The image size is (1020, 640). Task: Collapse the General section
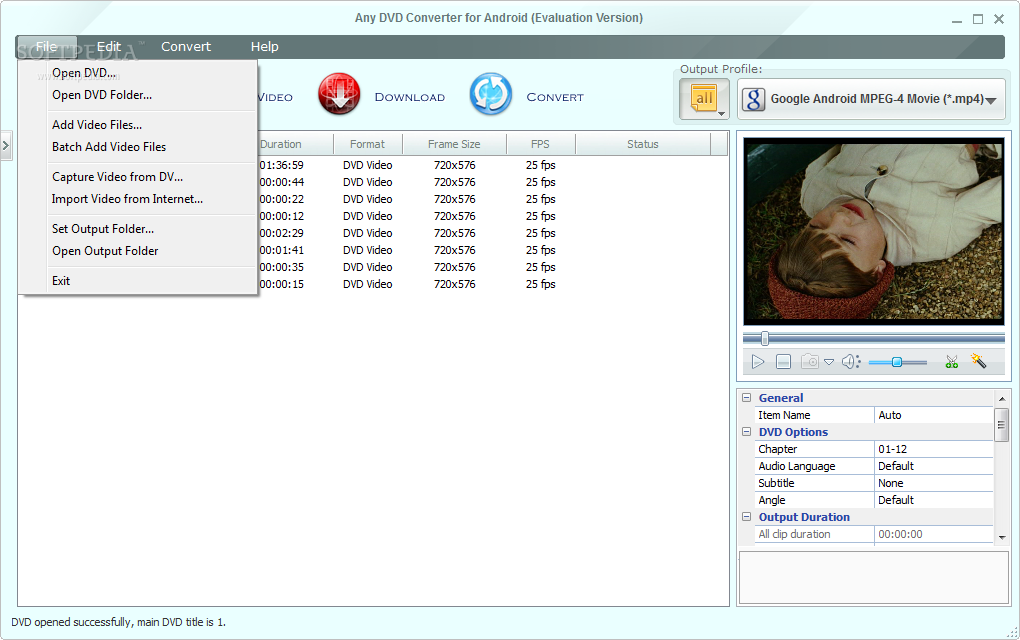pos(747,397)
